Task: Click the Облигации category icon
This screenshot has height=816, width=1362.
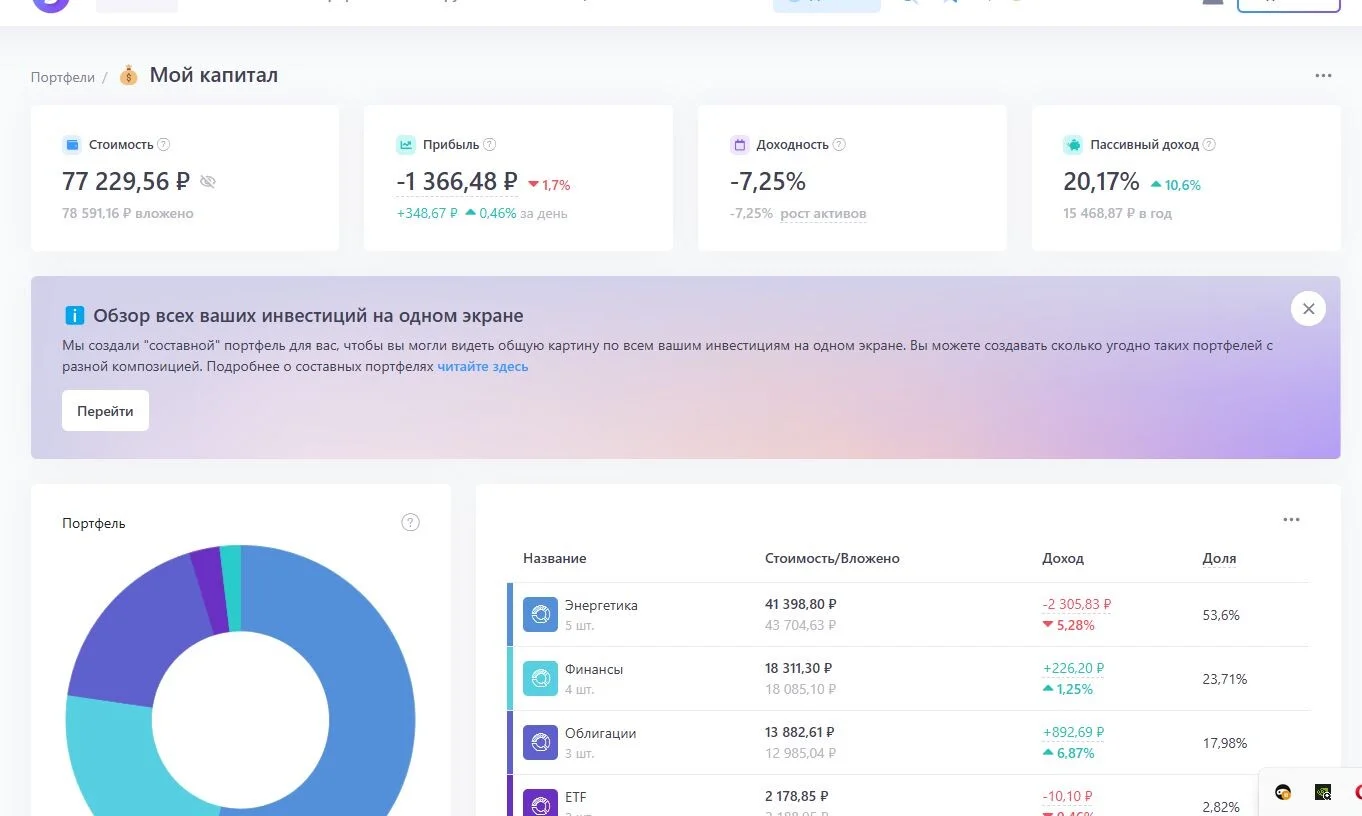Action: click(x=540, y=742)
